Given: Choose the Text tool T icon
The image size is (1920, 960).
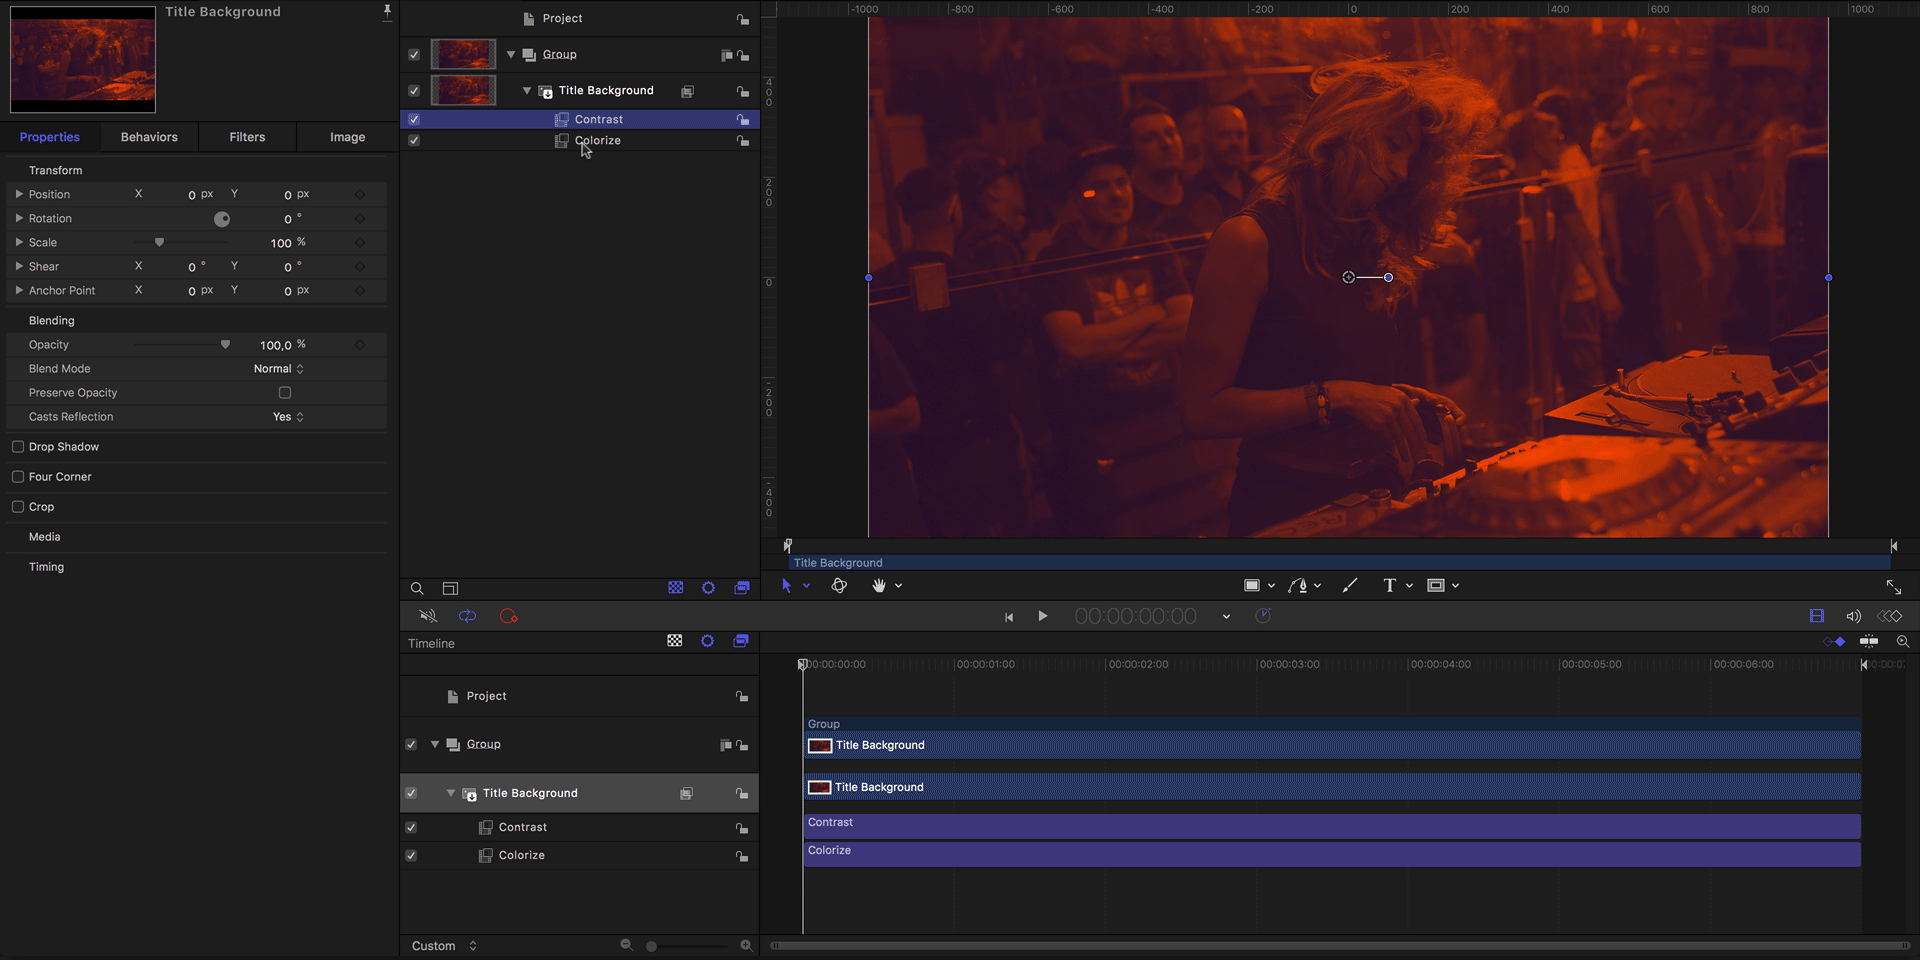Looking at the screenshot, I should 1389,586.
